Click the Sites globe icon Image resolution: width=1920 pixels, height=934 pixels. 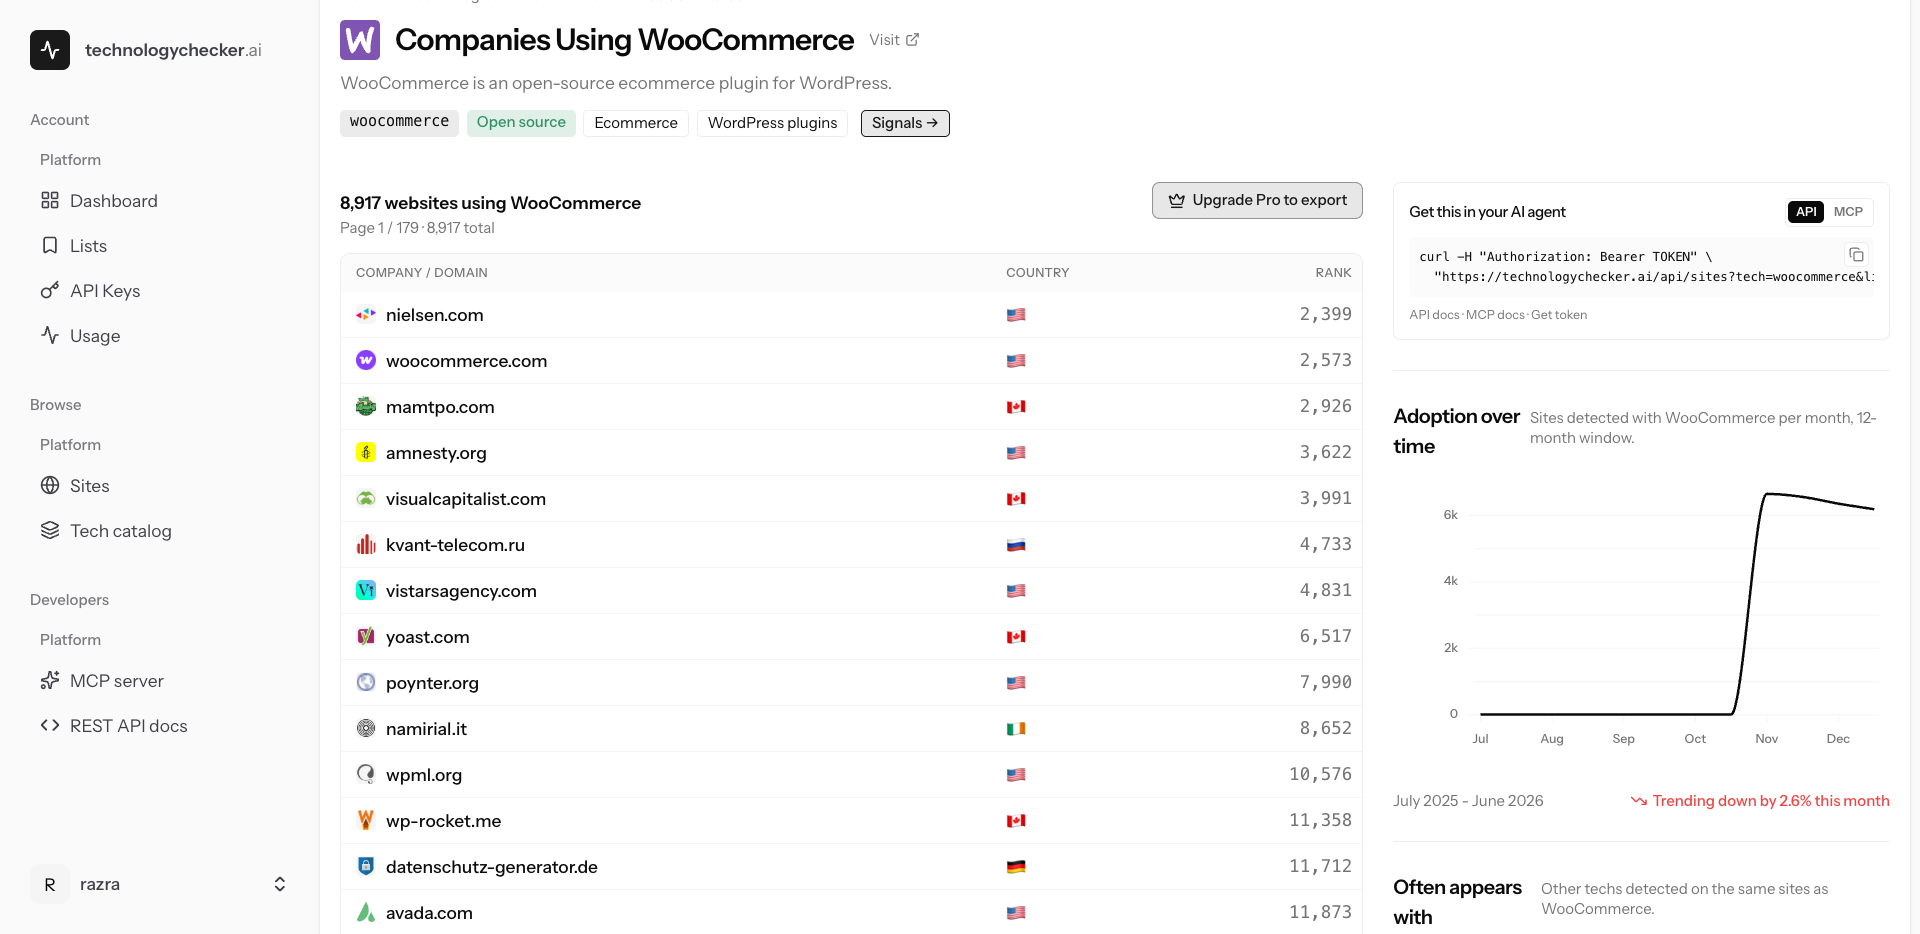50,486
